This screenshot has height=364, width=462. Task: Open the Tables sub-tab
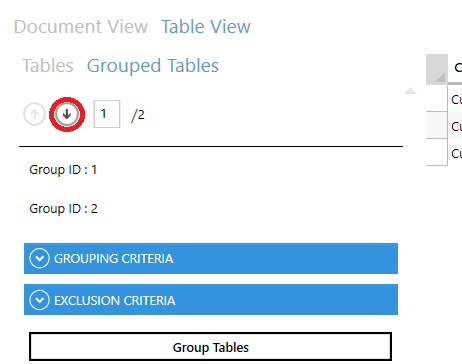click(48, 65)
